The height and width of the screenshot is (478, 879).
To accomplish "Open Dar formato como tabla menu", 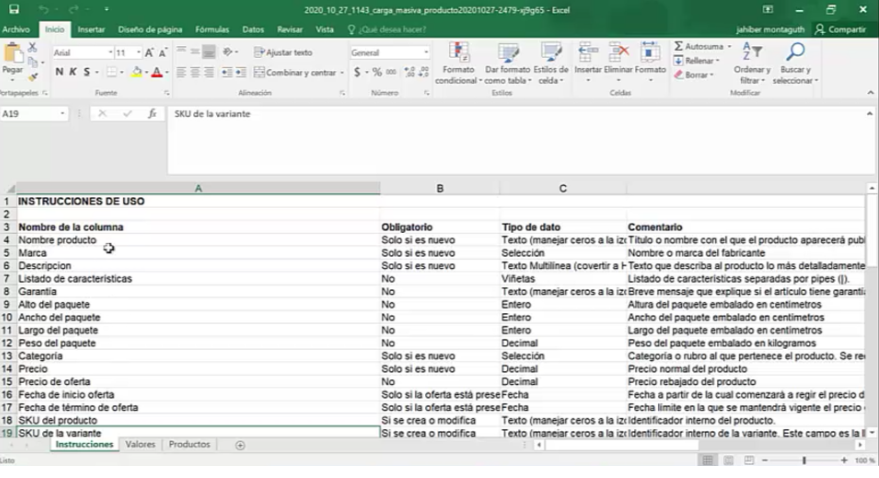I will point(507,63).
